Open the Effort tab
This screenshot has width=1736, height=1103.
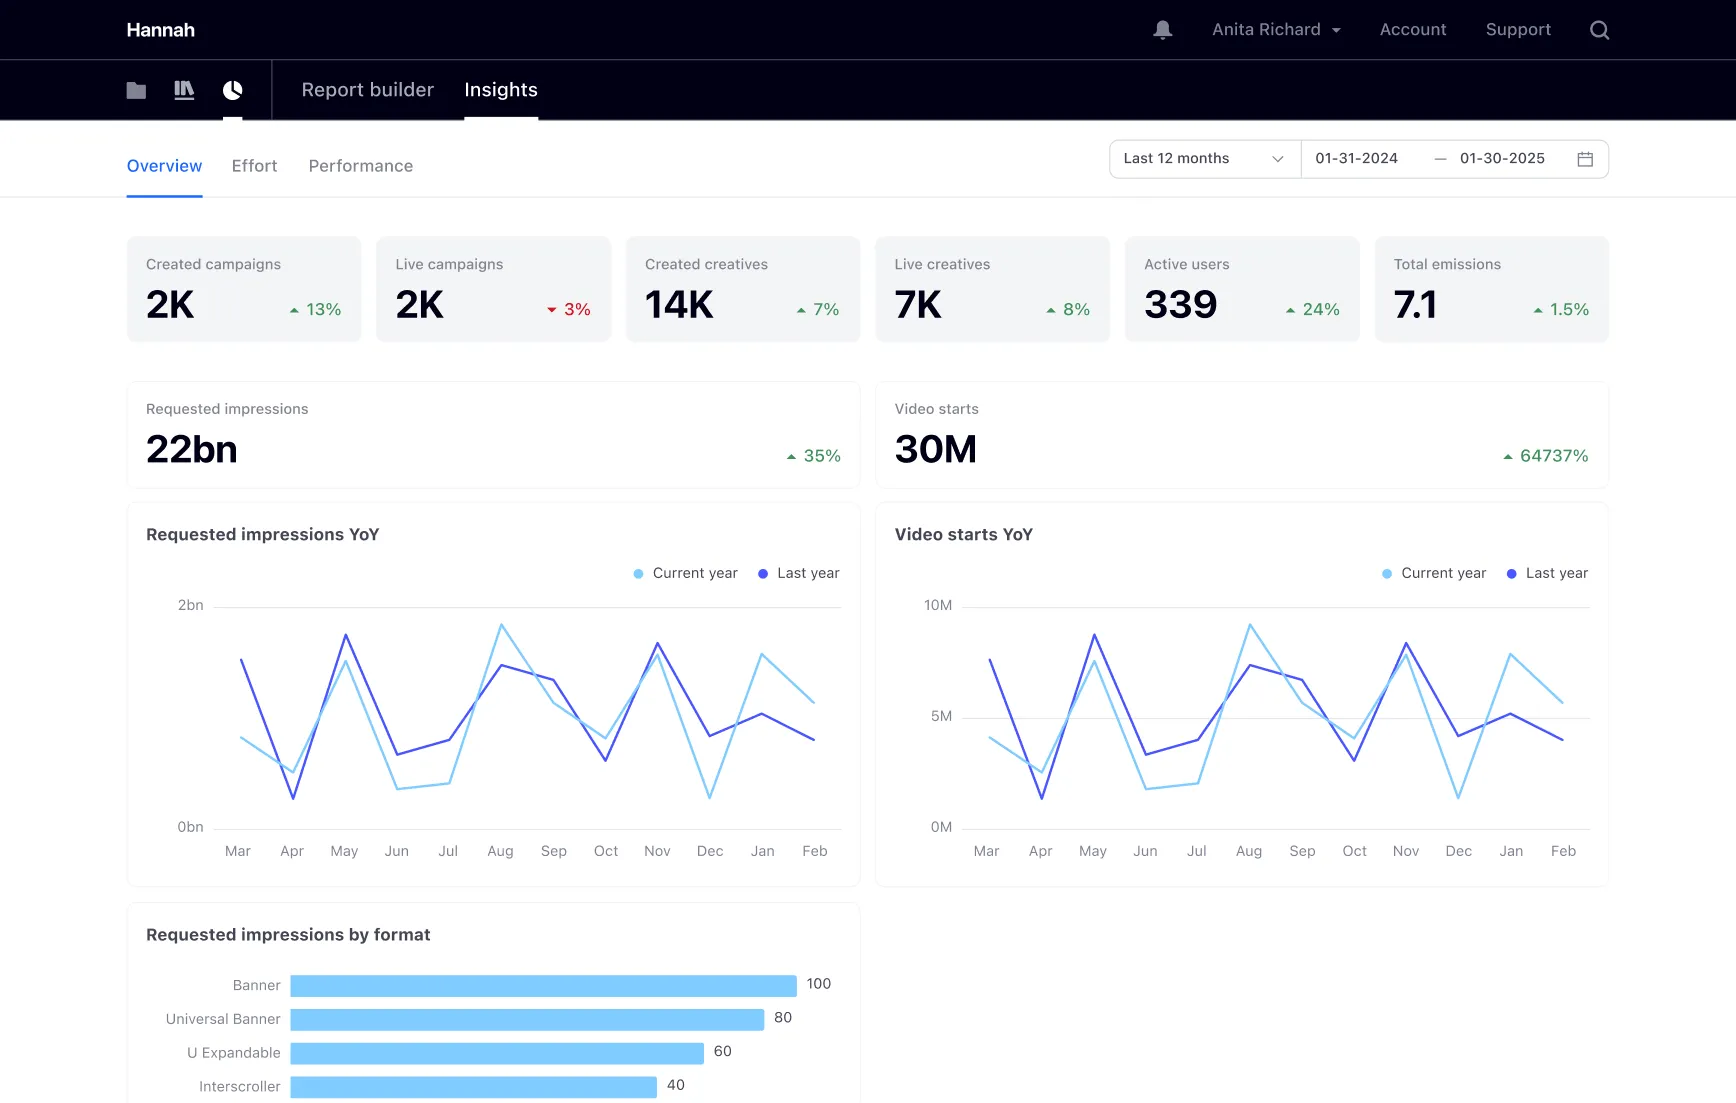pos(254,166)
